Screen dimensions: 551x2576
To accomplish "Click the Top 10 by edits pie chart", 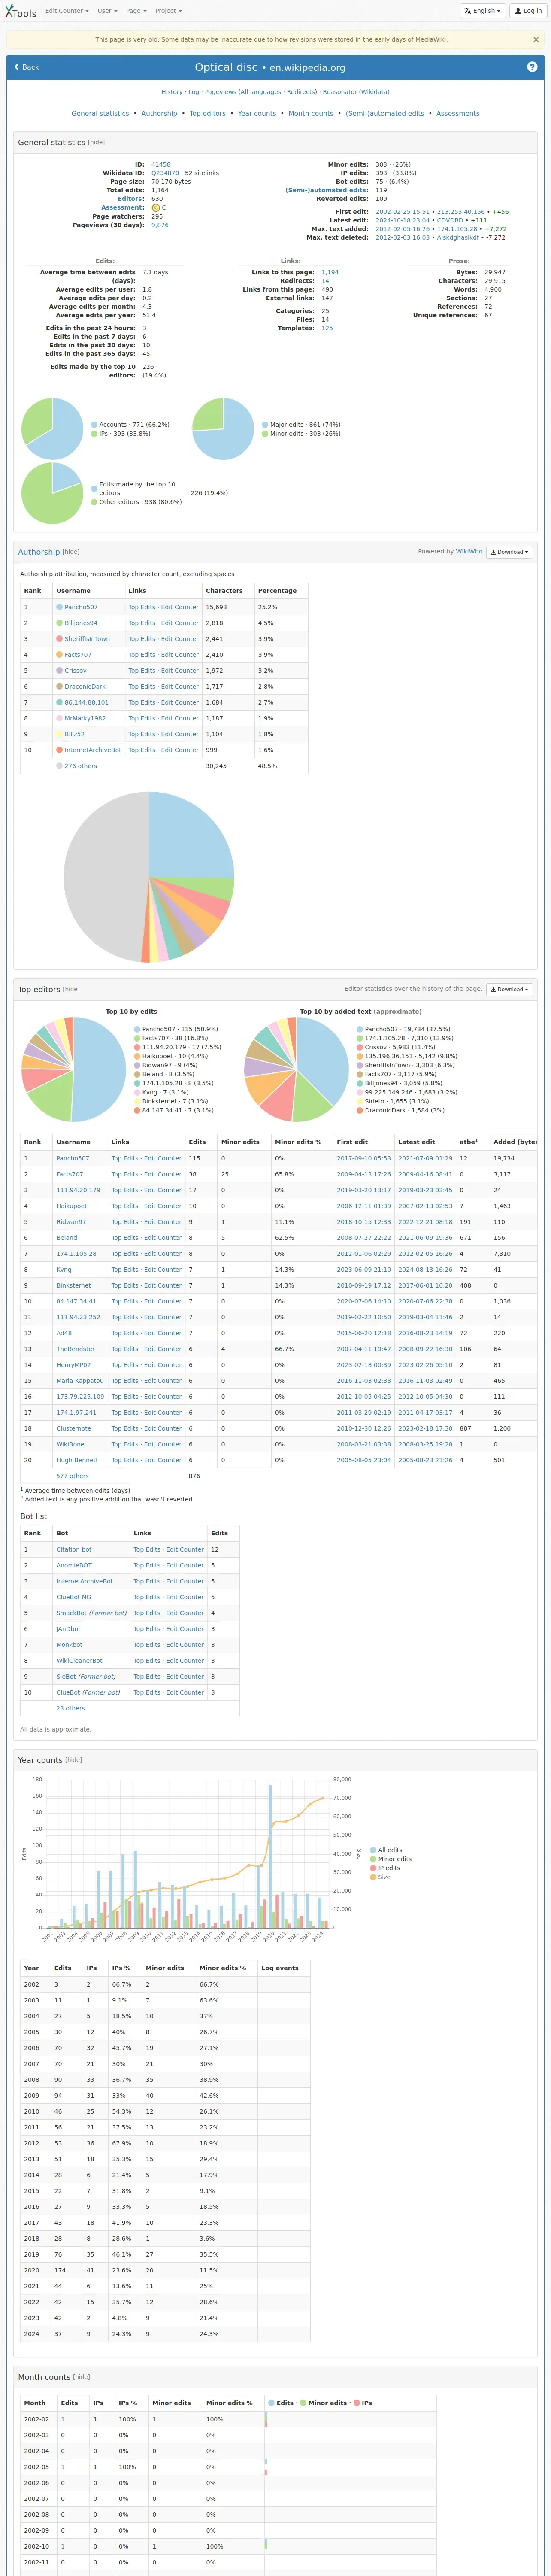I will [x=74, y=1069].
